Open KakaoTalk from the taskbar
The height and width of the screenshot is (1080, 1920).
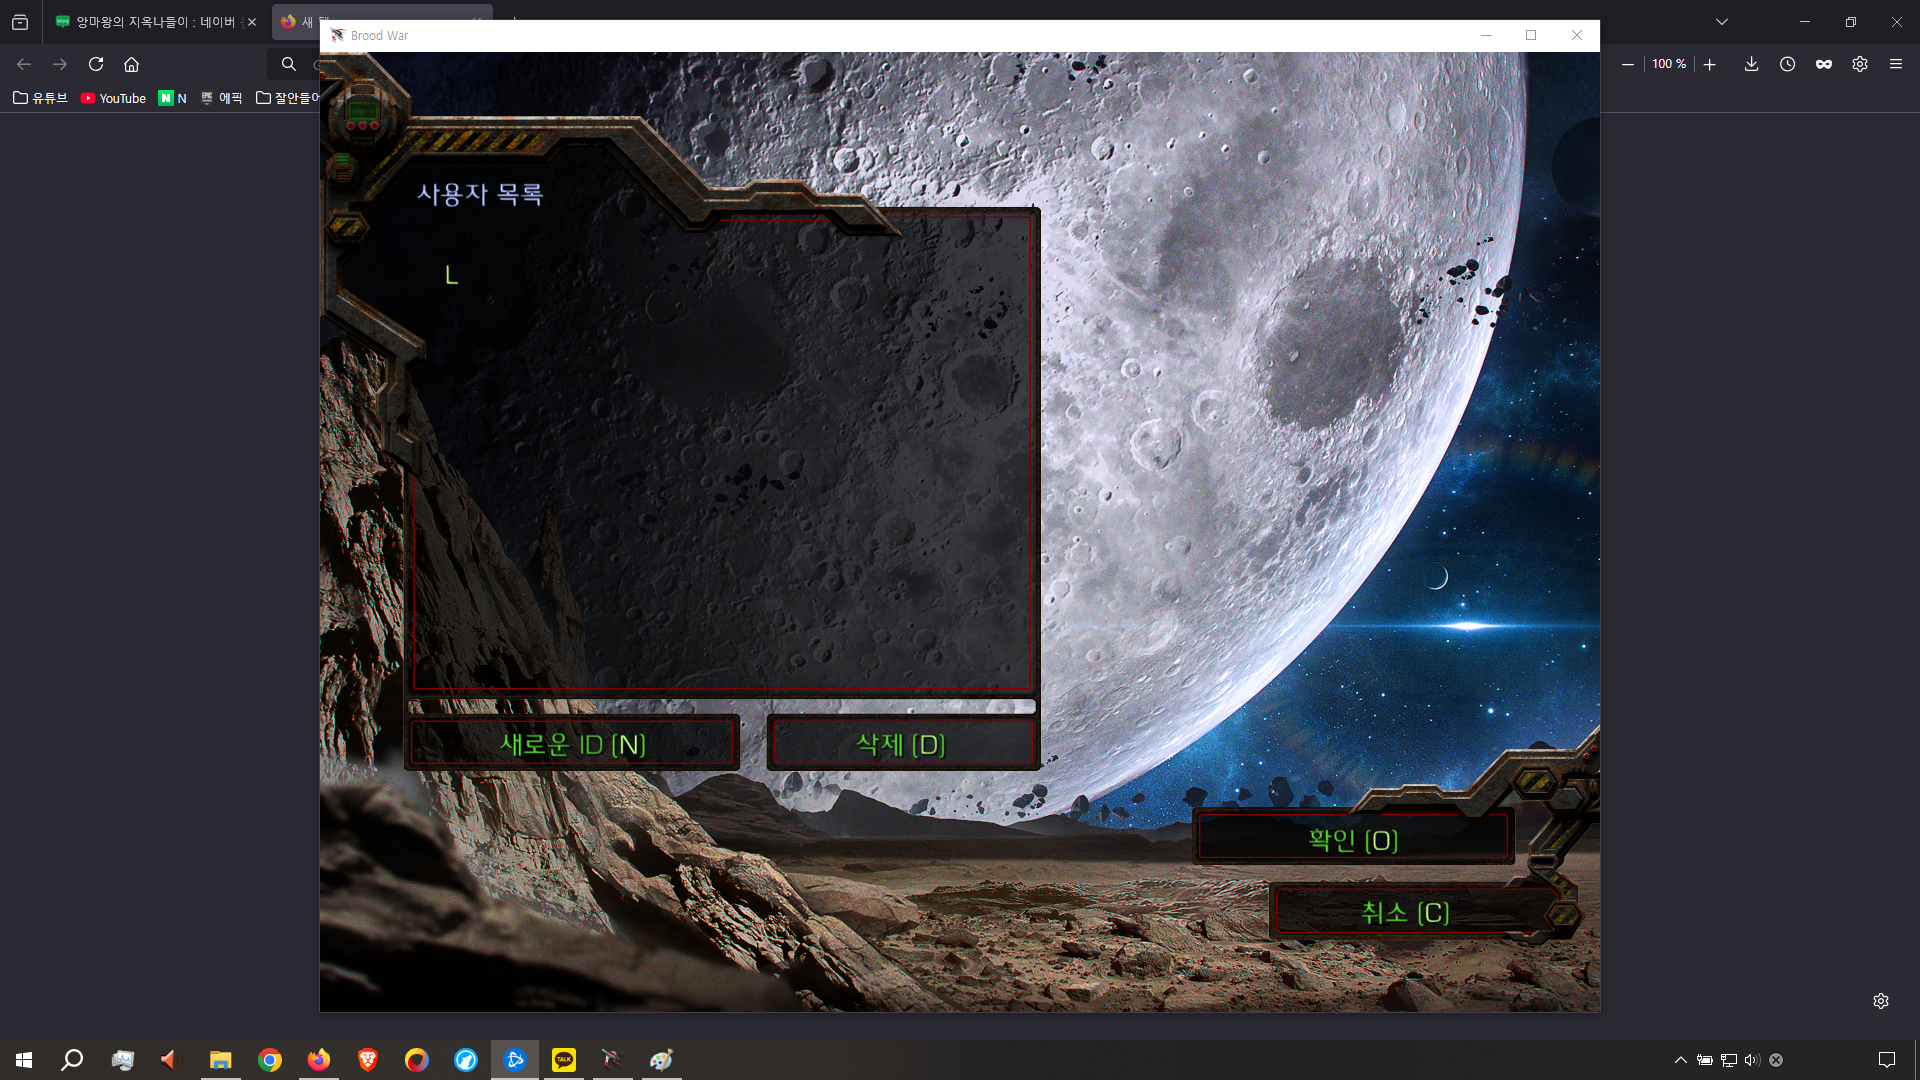564,1060
